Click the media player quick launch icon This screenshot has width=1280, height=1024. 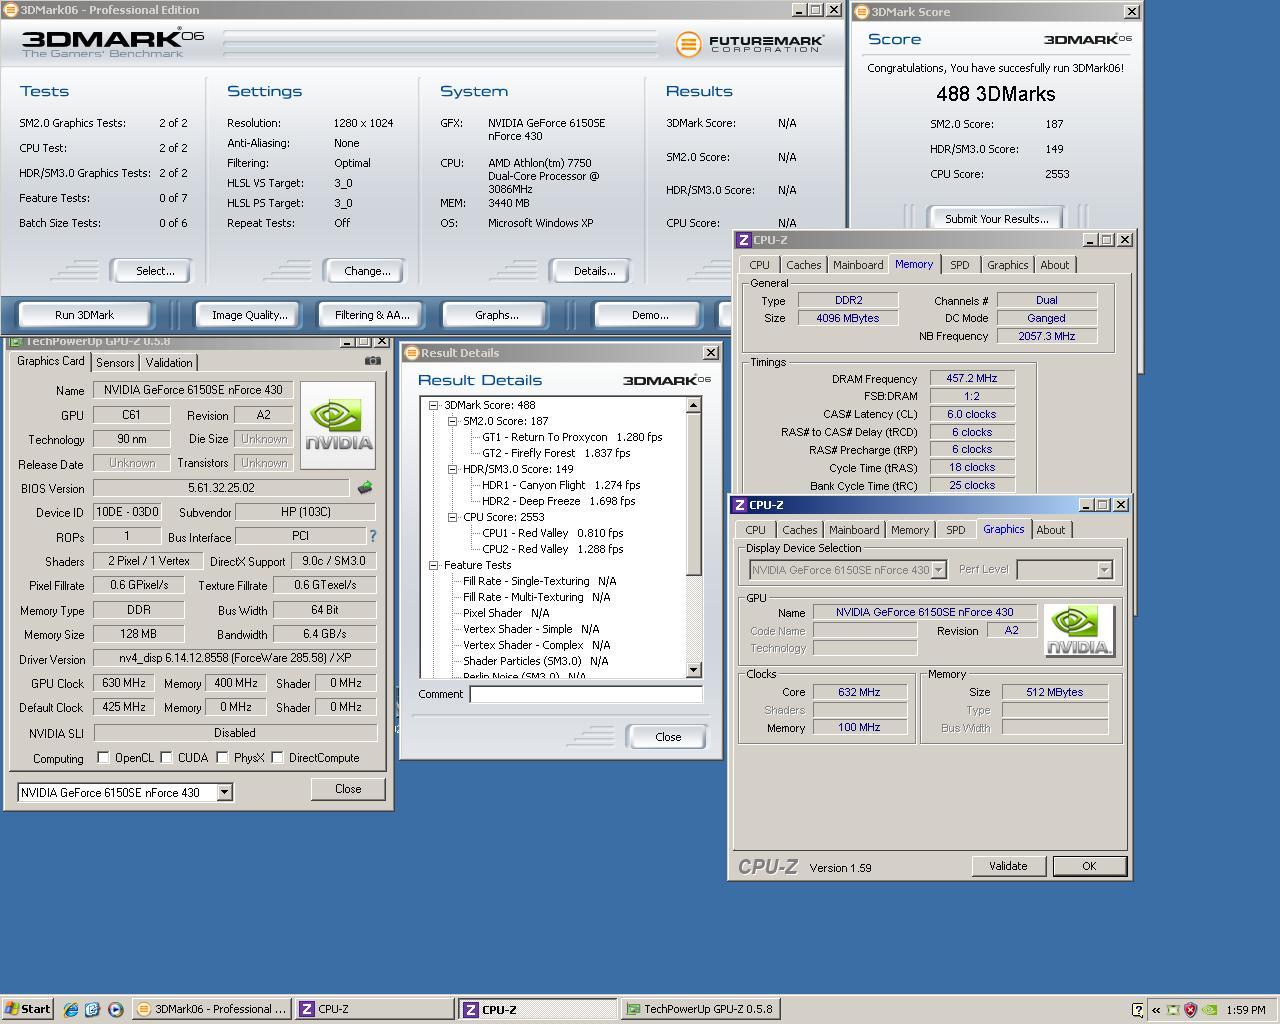[115, 1009]
